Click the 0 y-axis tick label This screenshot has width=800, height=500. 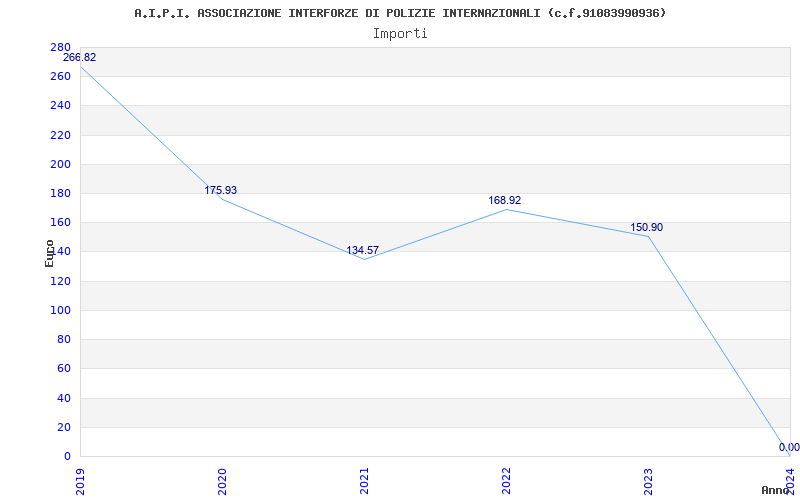[x=67, y=456]
